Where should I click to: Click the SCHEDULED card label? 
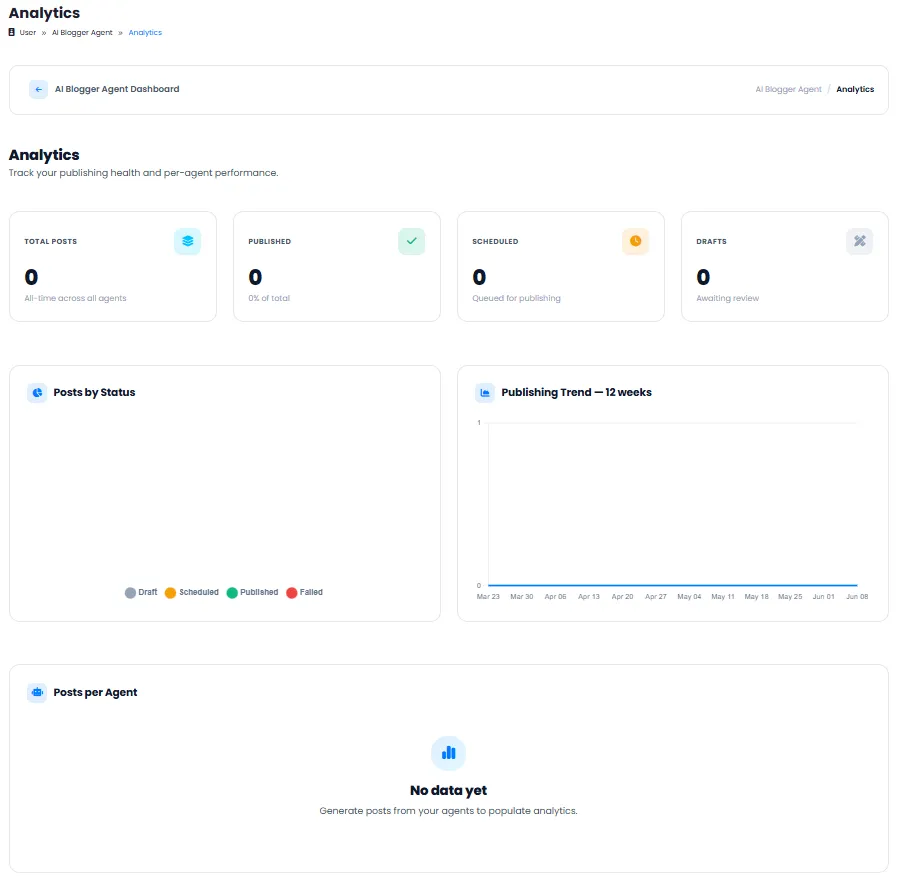[x=495, y=241]
